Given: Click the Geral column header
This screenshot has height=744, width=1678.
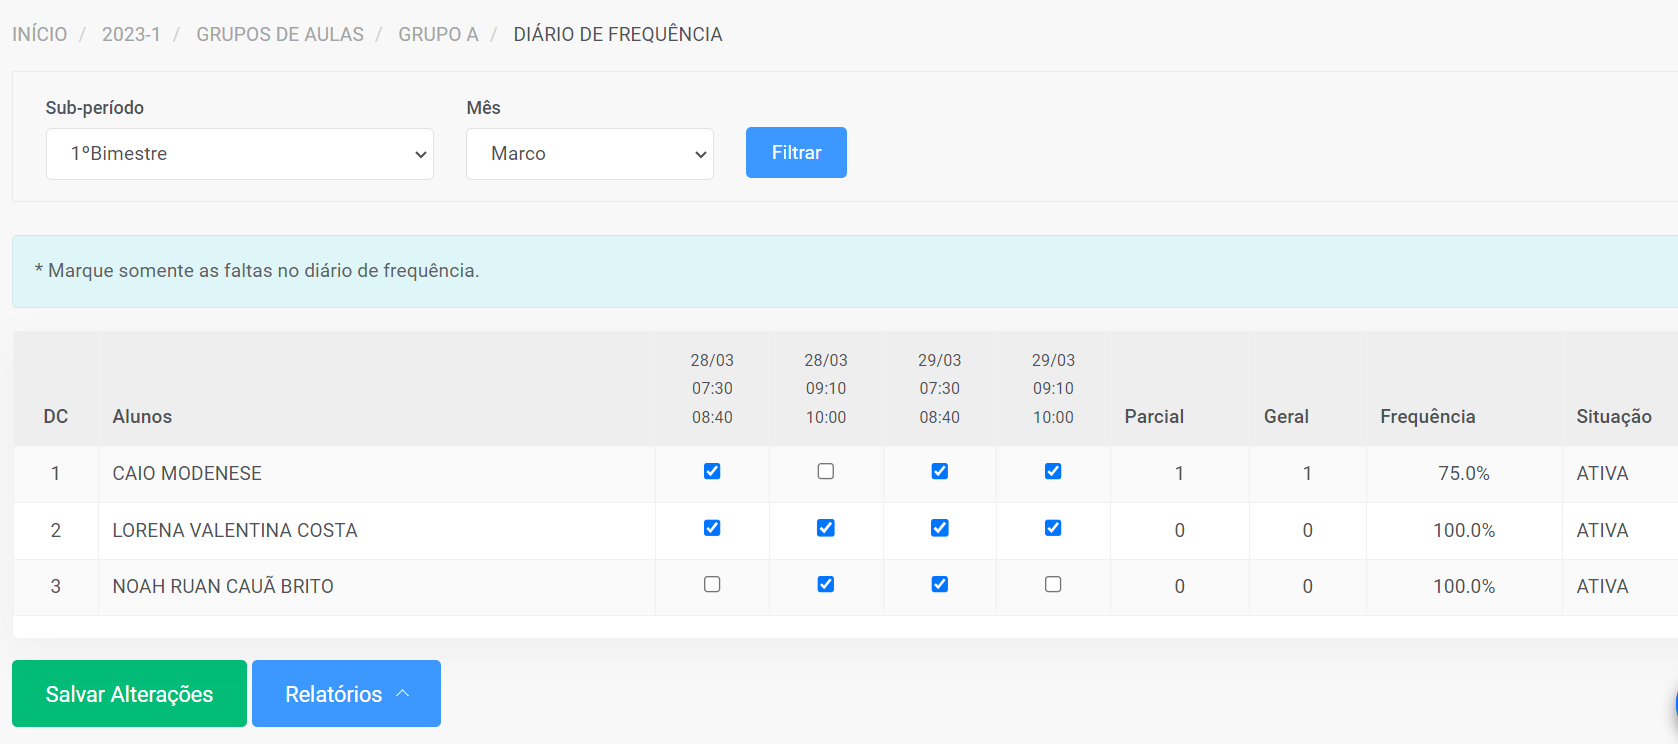Looking at the screenshot, I should coord(1286,416).
